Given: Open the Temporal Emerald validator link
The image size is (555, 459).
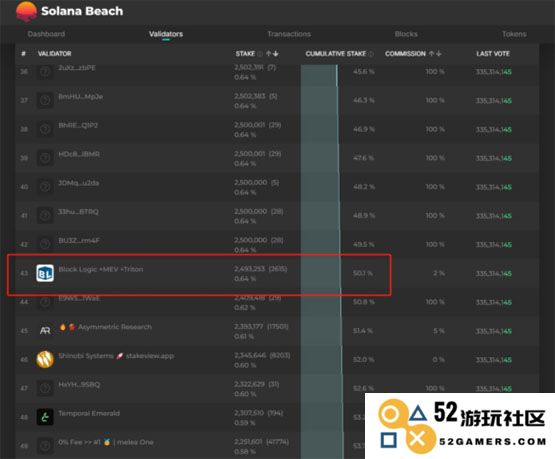Looking at the screenshot, I should [89, 413].
